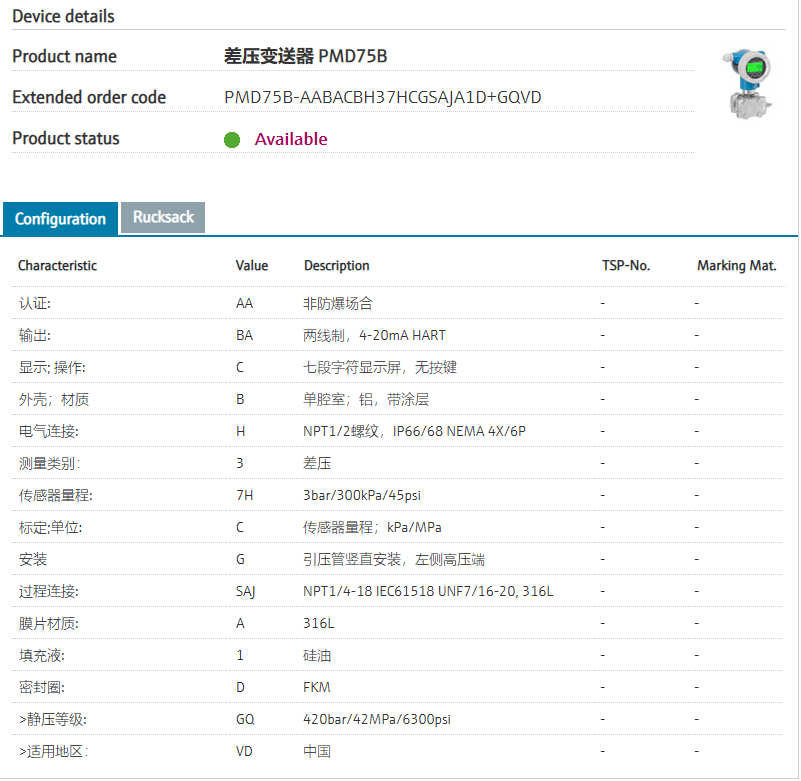
Task: Select the 认证 characteristic label
Action: click(x=35, y=303)
